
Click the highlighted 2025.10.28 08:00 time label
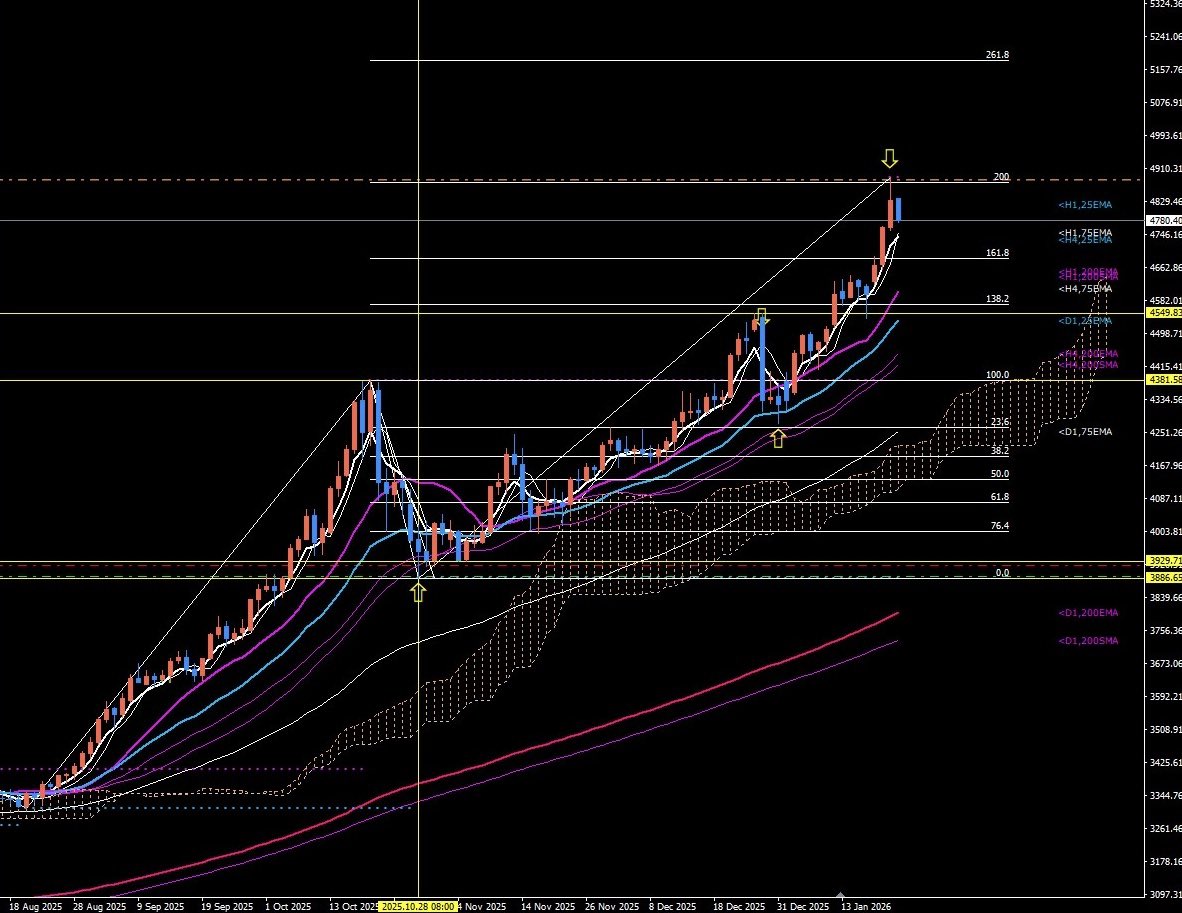pyautogui.click(x=418, y=906)
